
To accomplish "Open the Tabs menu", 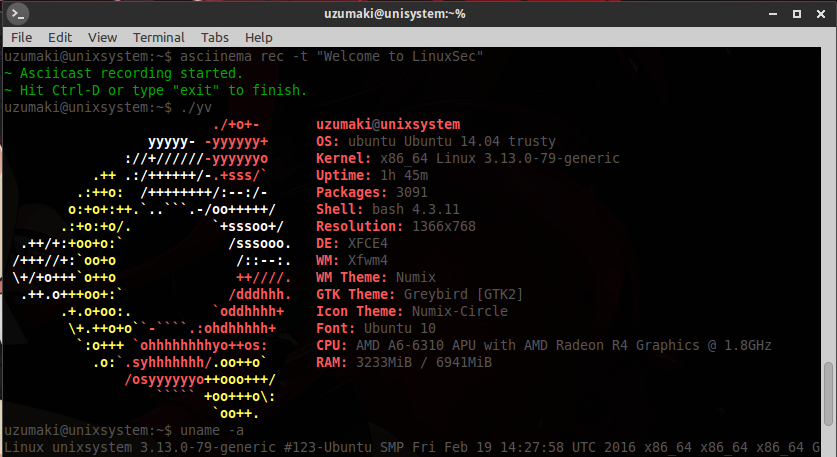I will (215, 37).
